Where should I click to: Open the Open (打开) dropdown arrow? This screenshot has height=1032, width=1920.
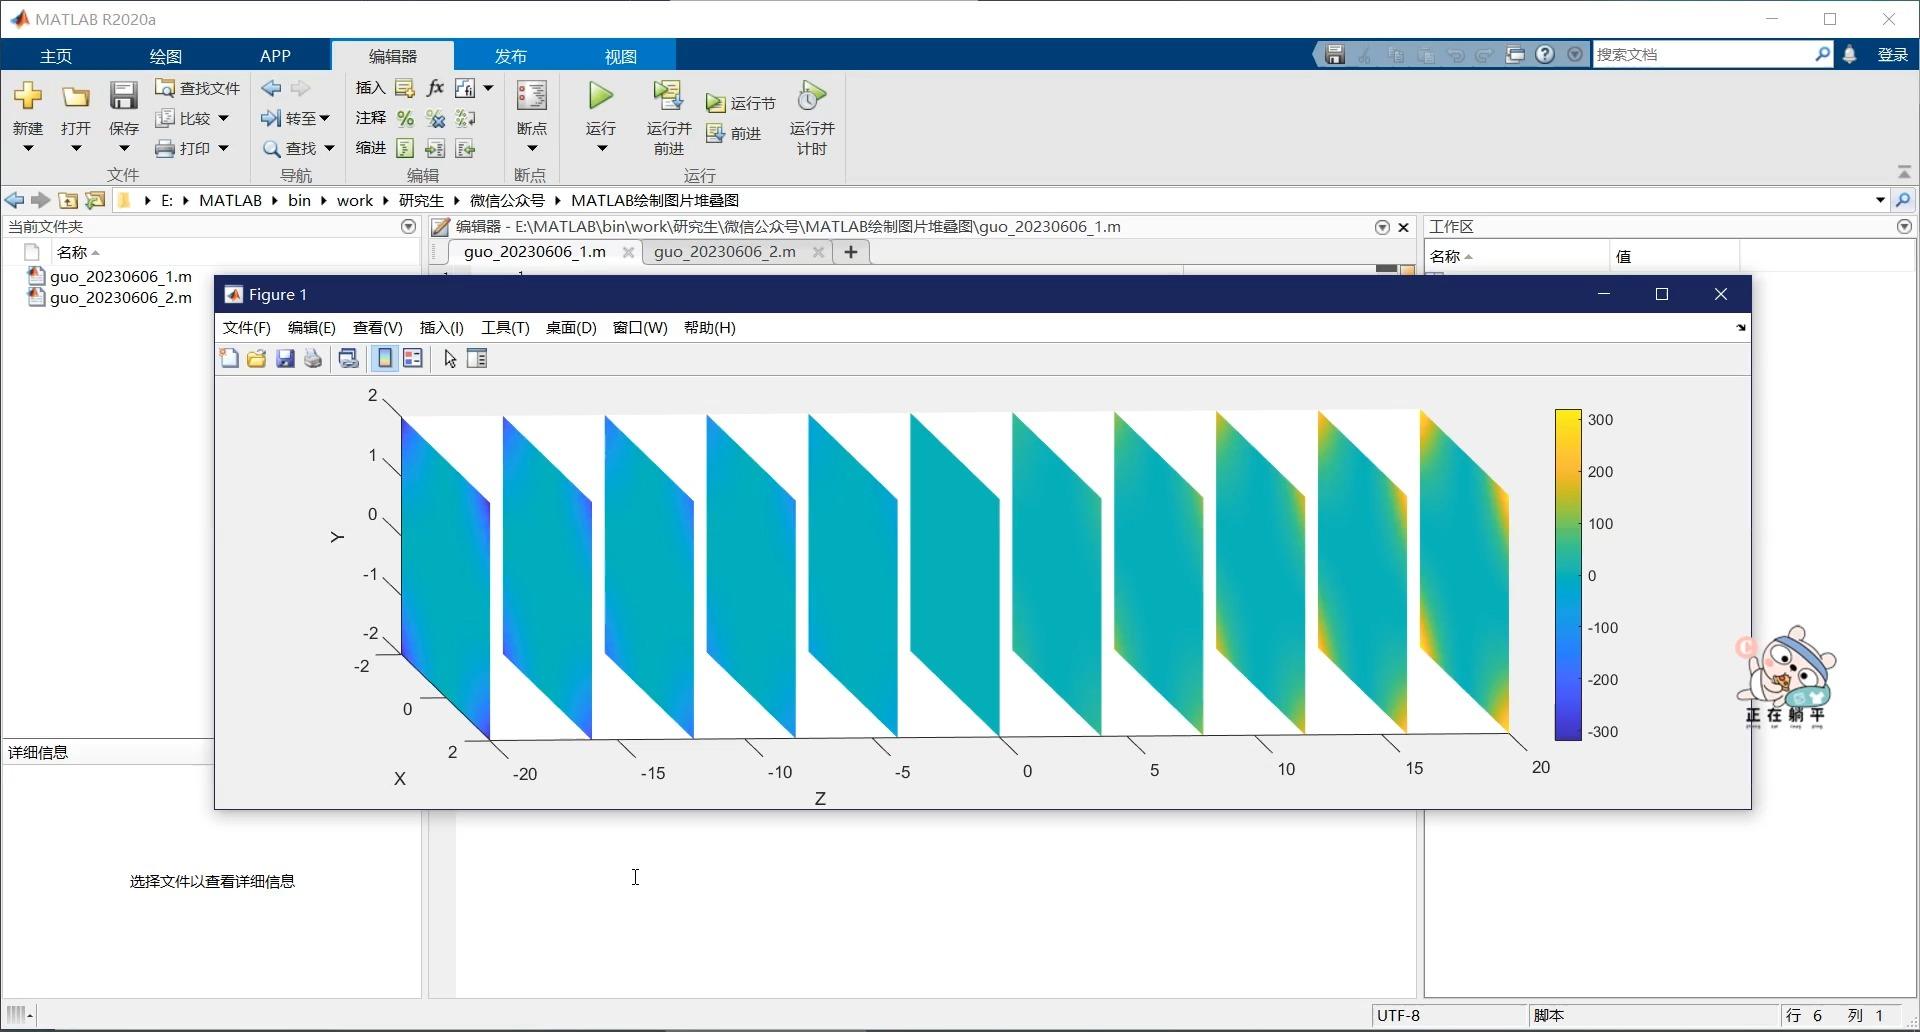pos(76,149)
